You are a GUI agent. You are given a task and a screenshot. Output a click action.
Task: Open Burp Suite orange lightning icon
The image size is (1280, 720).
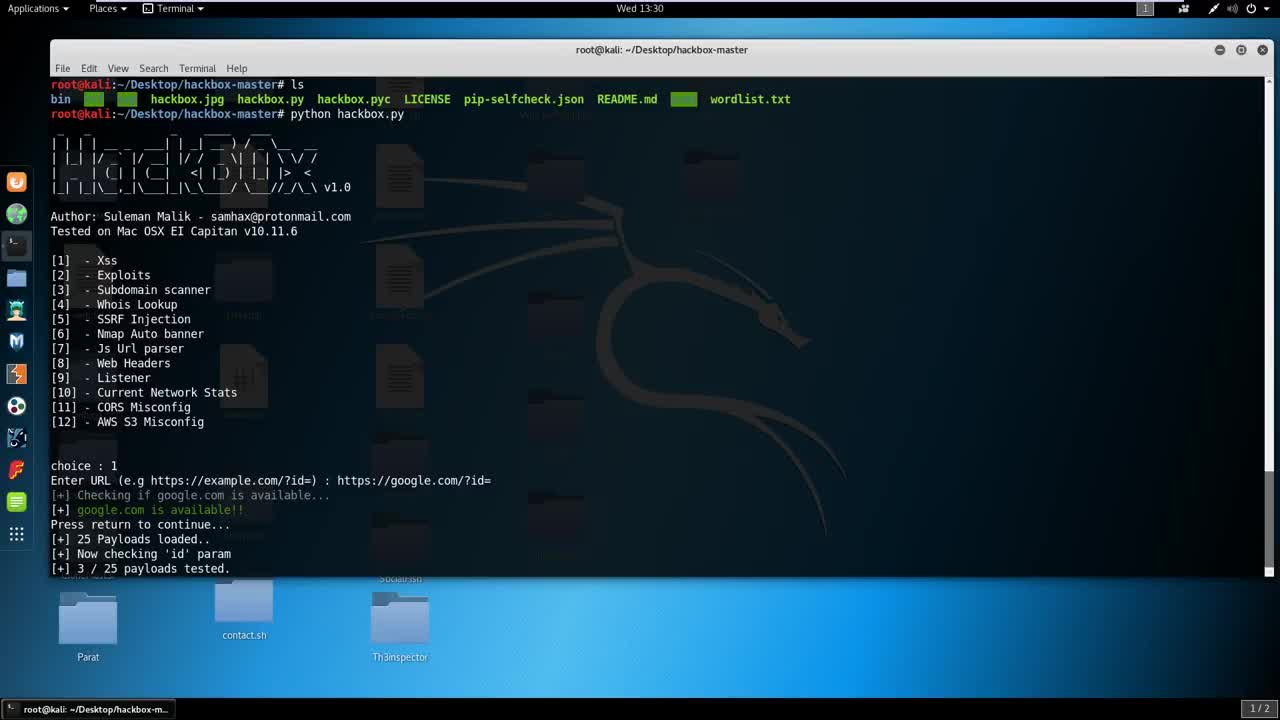click(x=16, y=374)
